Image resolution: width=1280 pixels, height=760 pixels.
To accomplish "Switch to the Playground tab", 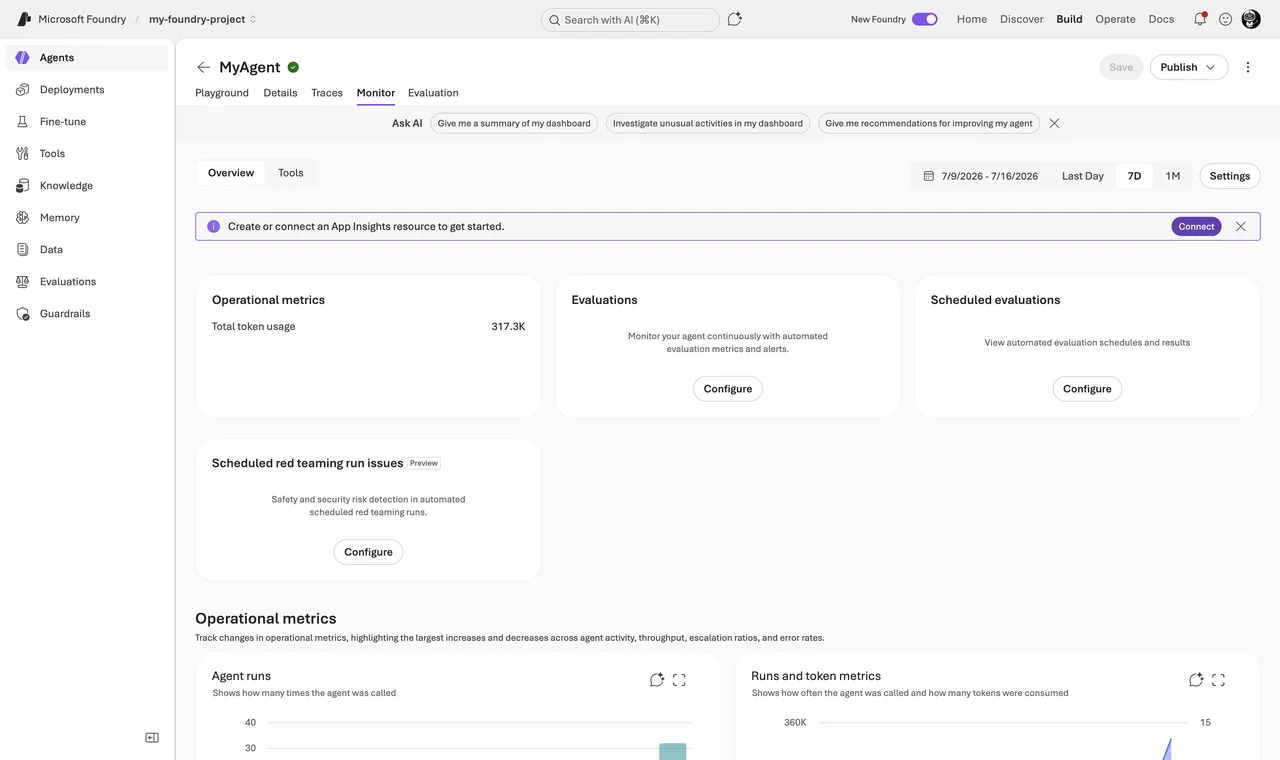I will click(x=222, y=93).
